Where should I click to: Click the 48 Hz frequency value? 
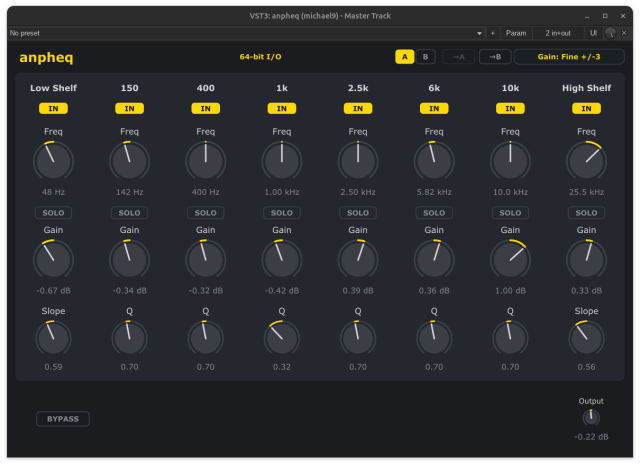pos(53,192)
